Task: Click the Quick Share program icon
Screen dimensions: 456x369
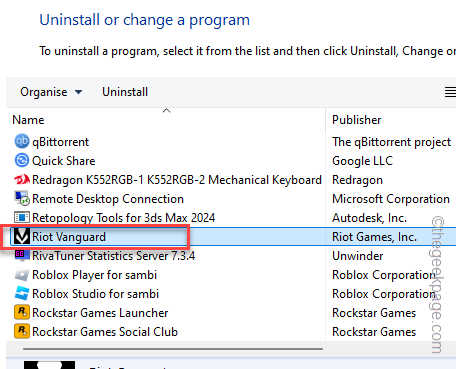Action: click(x=22, y=161)
